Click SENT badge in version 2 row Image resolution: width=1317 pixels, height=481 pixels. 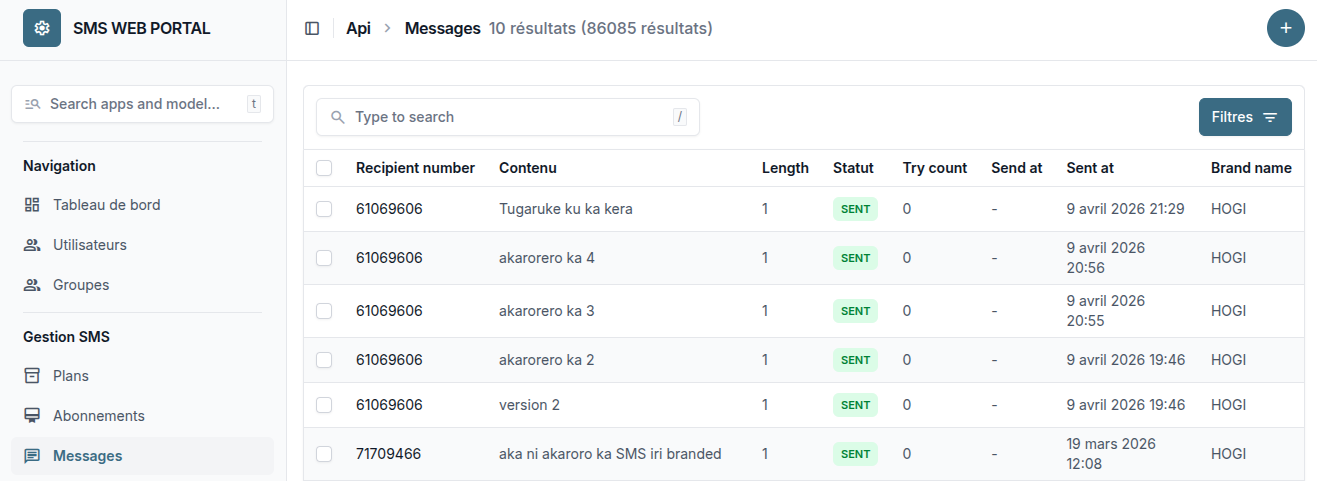click(855, 405)
